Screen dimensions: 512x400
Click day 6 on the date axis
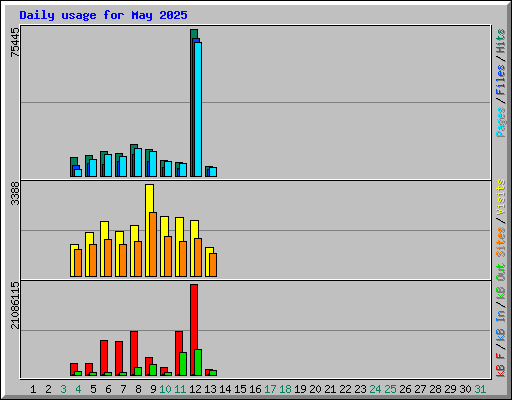[x=108, y=389]
